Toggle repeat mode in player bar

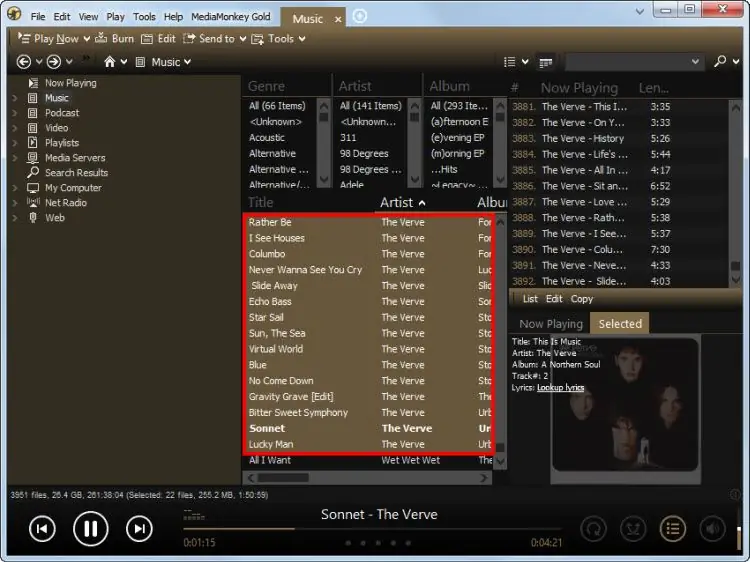click(x=594, y=529)
